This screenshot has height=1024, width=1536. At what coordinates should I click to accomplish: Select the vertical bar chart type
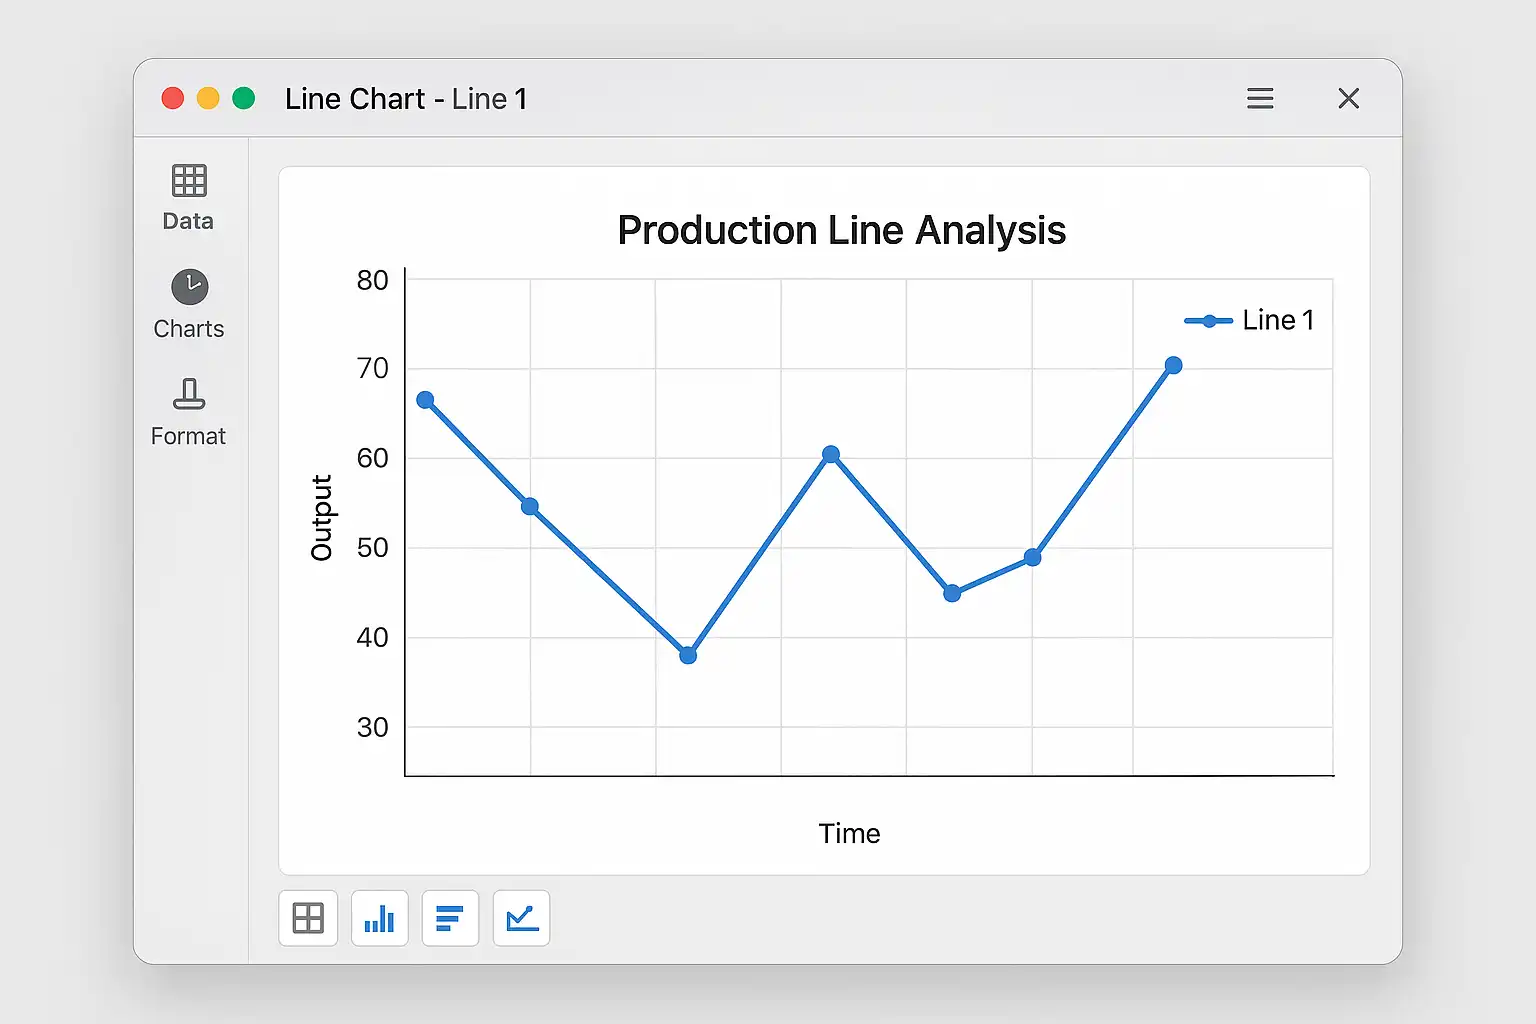[380, 918]
